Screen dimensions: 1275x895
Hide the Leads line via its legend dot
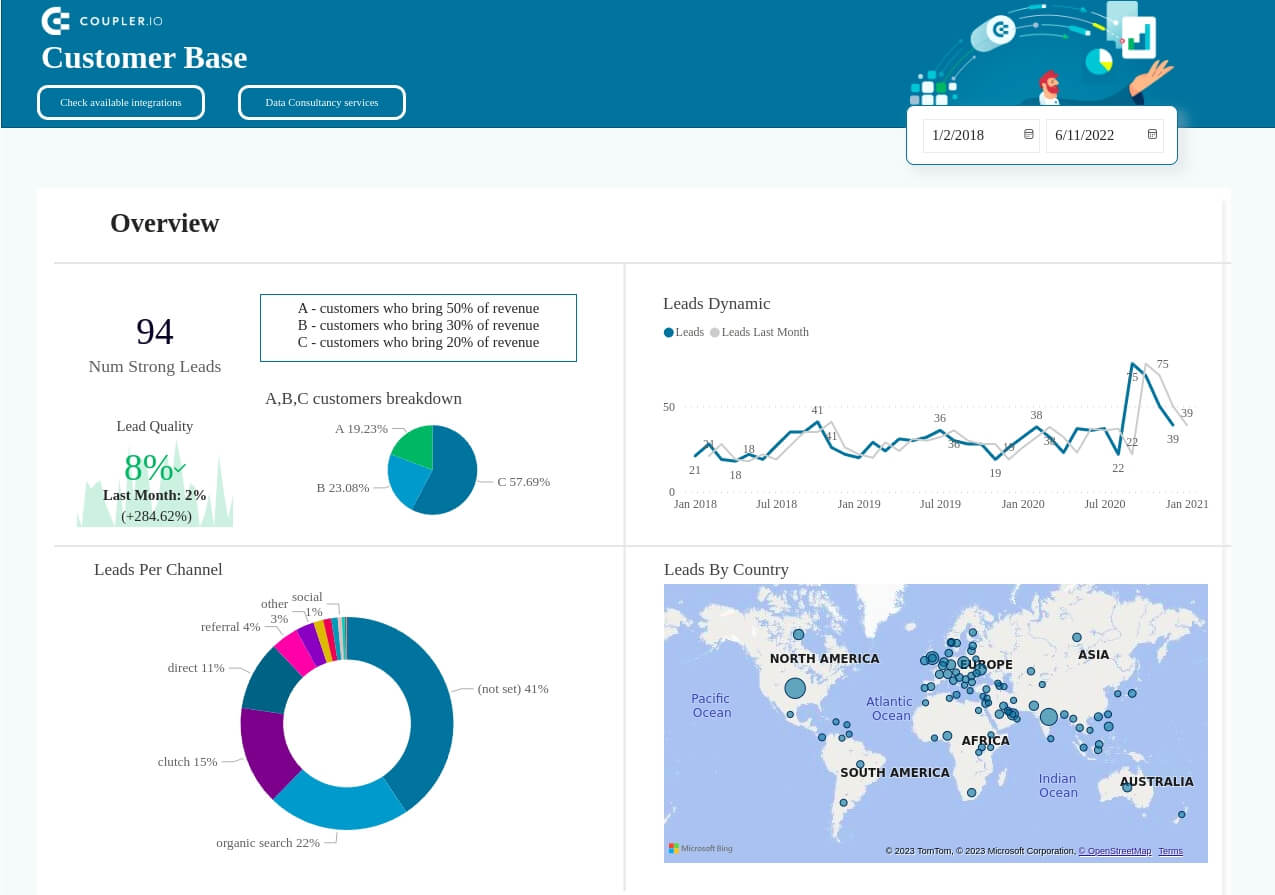[668, 332]
